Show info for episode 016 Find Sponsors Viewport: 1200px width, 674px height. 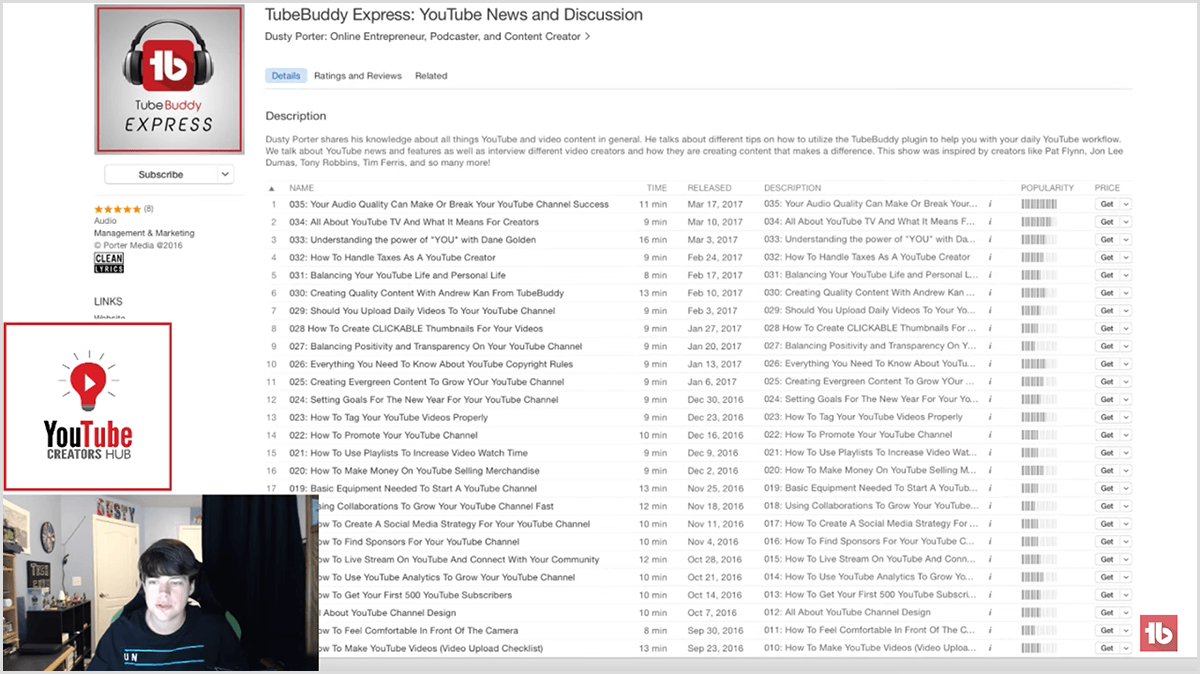989,542
